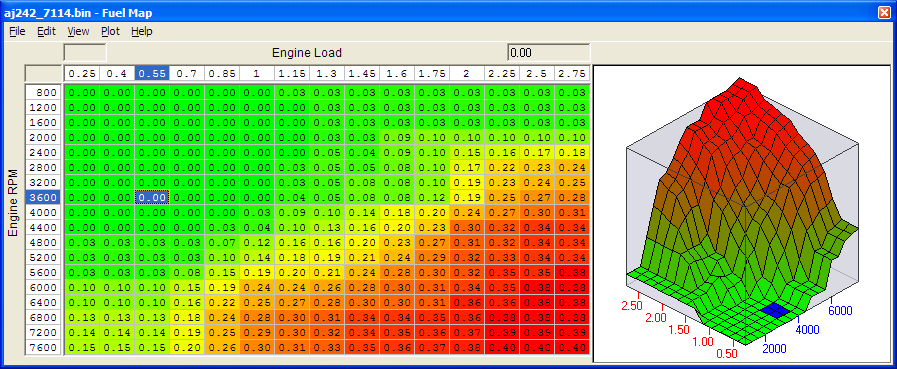897x369 pixels.
Task: Select the 0.7 engine load column header
Action: click(x=186, y=73)
